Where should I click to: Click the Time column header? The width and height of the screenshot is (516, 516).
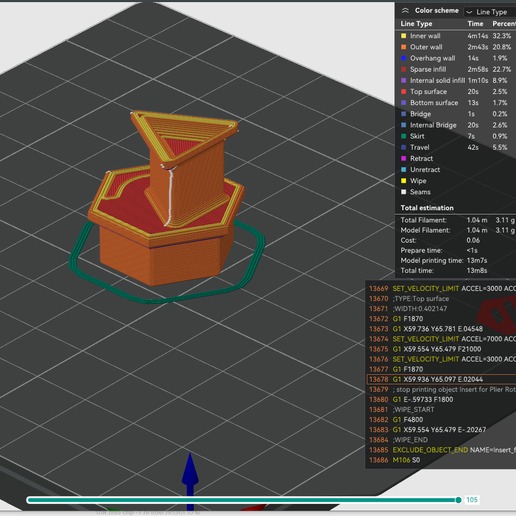tap(475, 24)
